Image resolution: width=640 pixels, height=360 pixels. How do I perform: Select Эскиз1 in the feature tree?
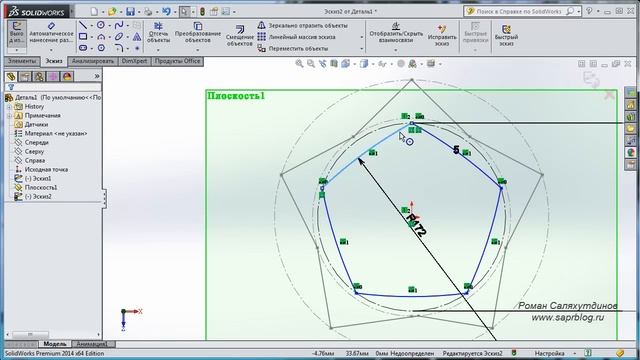tap(33, 178)
